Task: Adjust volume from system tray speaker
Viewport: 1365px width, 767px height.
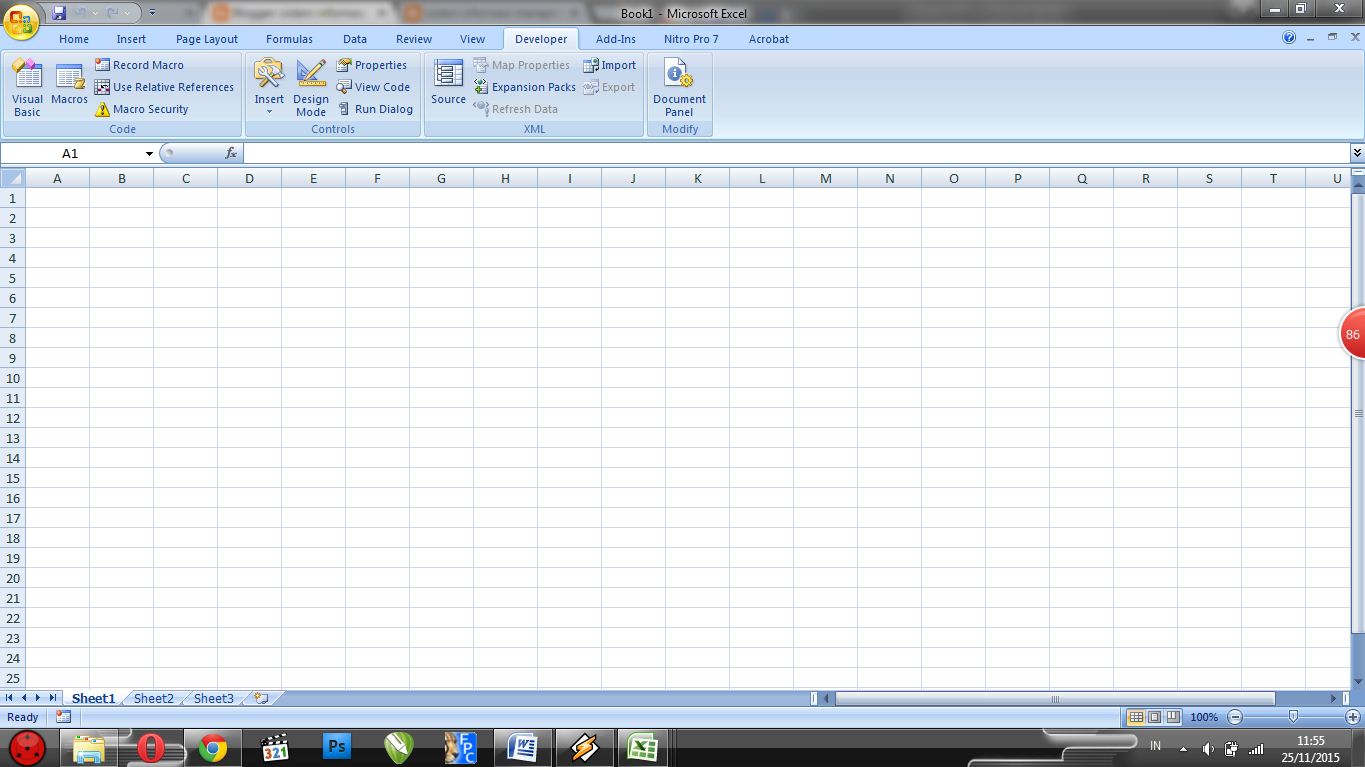Action: point(1207,748)
